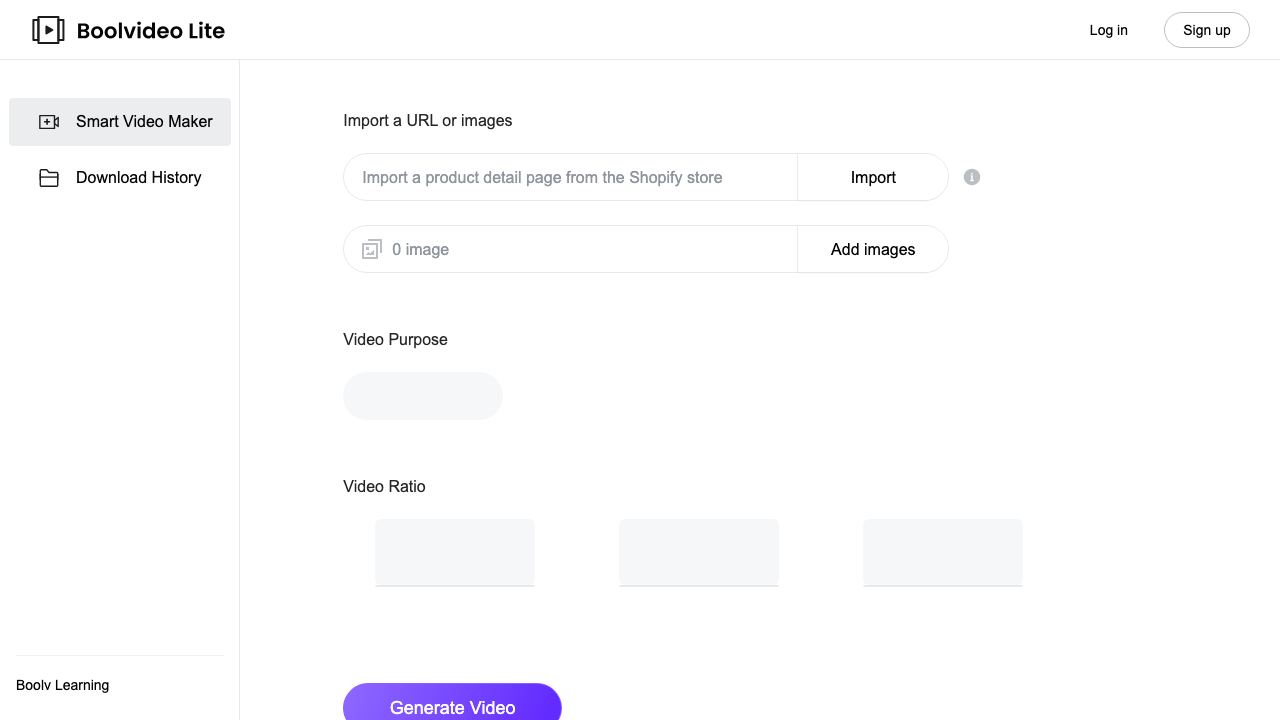Click the Import button
The height and width of the screenshot is (720, 1280).
pos(873,177)
